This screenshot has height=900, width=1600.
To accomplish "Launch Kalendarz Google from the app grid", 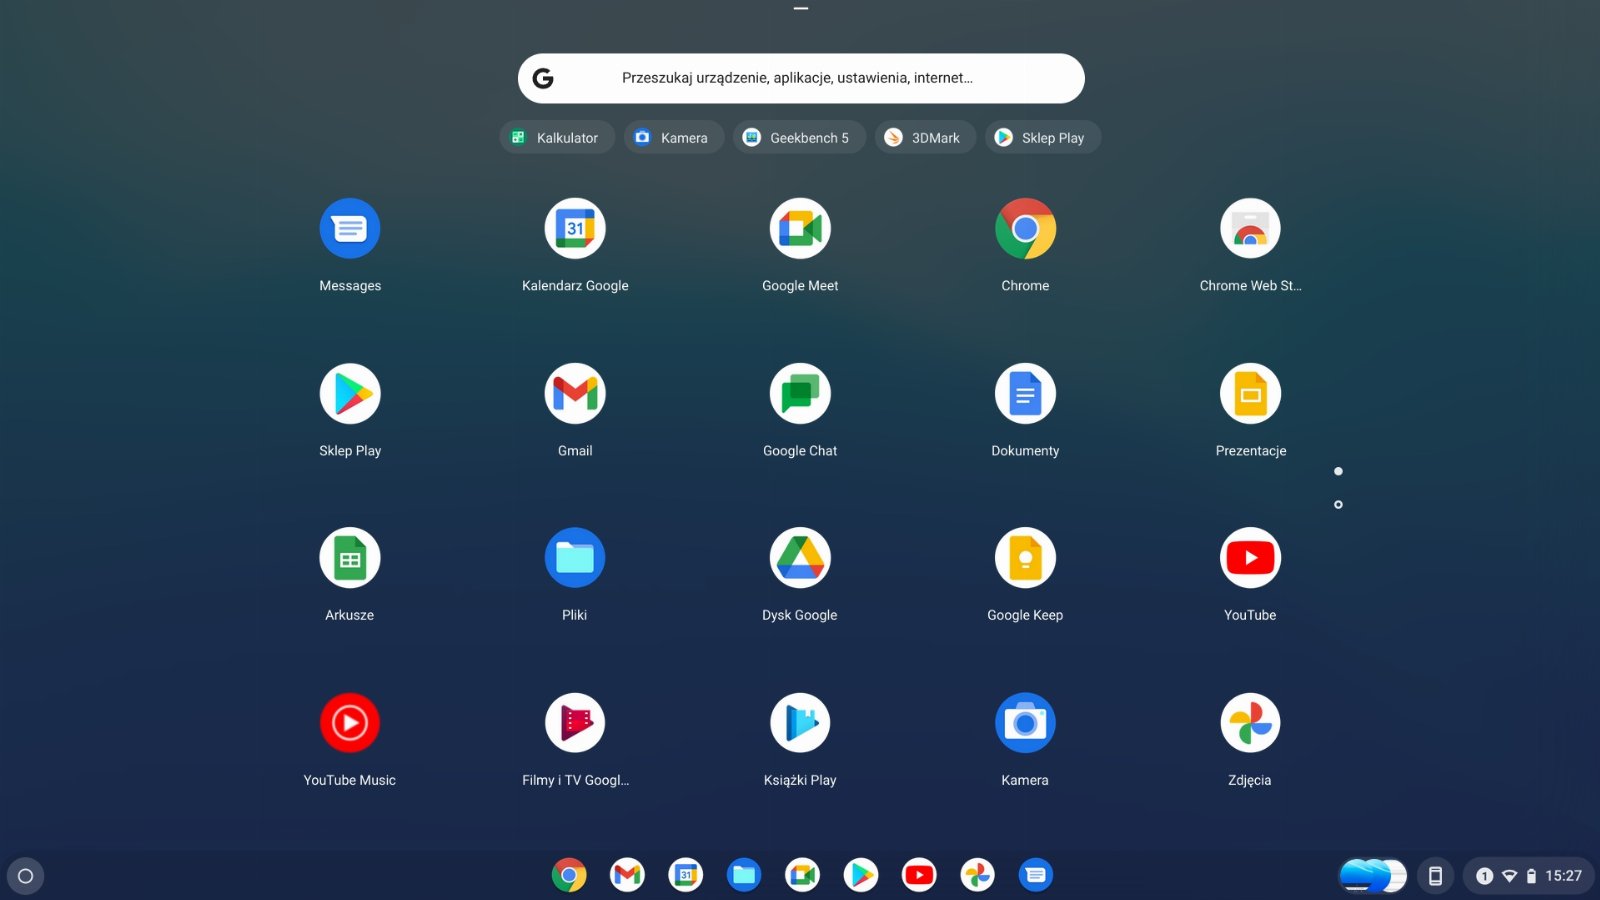I will click(x=575, y=229).
